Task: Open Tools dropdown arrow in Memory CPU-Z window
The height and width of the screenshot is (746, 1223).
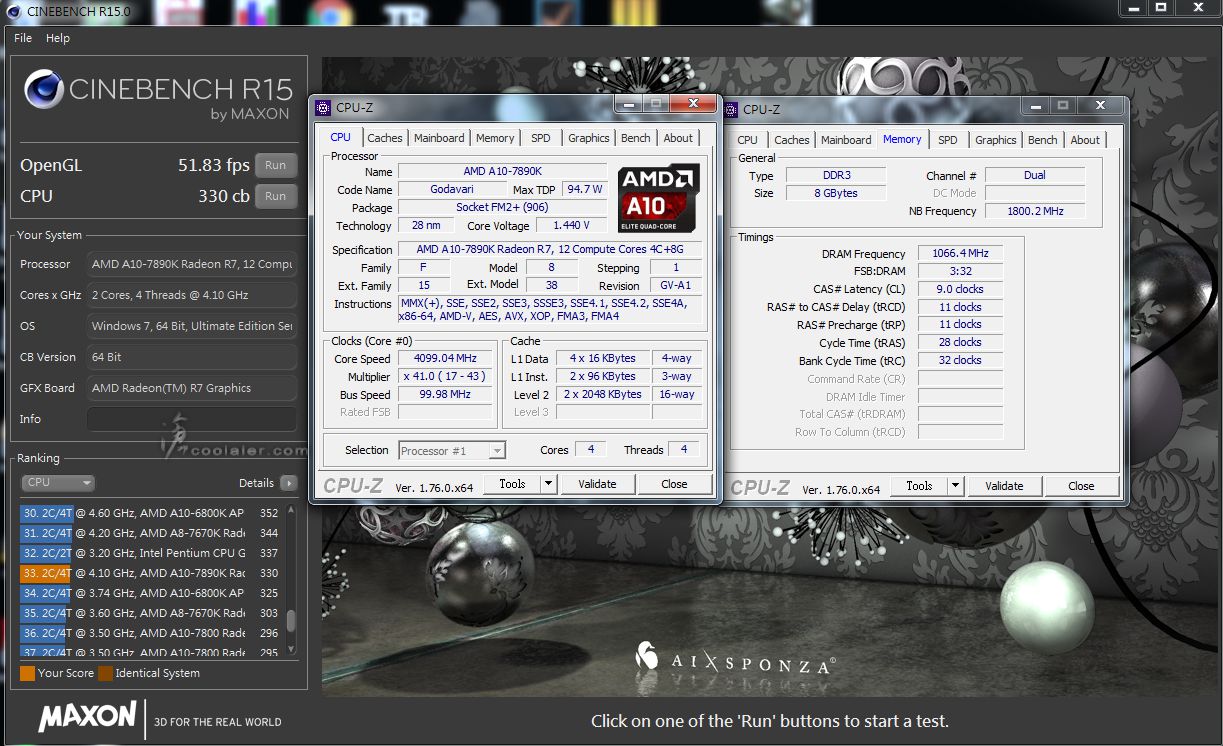Action: (x=955, y=486)
